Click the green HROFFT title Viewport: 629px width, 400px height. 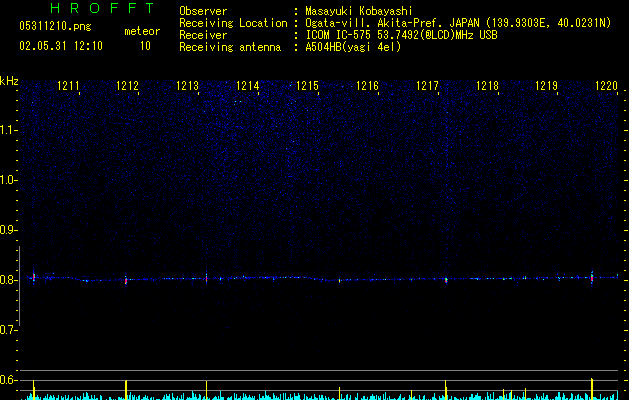[x=103, y=8]
